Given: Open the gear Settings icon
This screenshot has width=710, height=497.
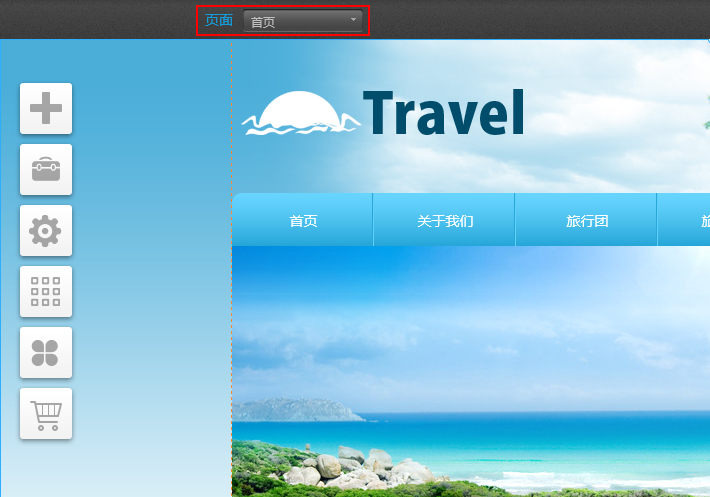Looking at the screenshot, I should pos(46,231).
